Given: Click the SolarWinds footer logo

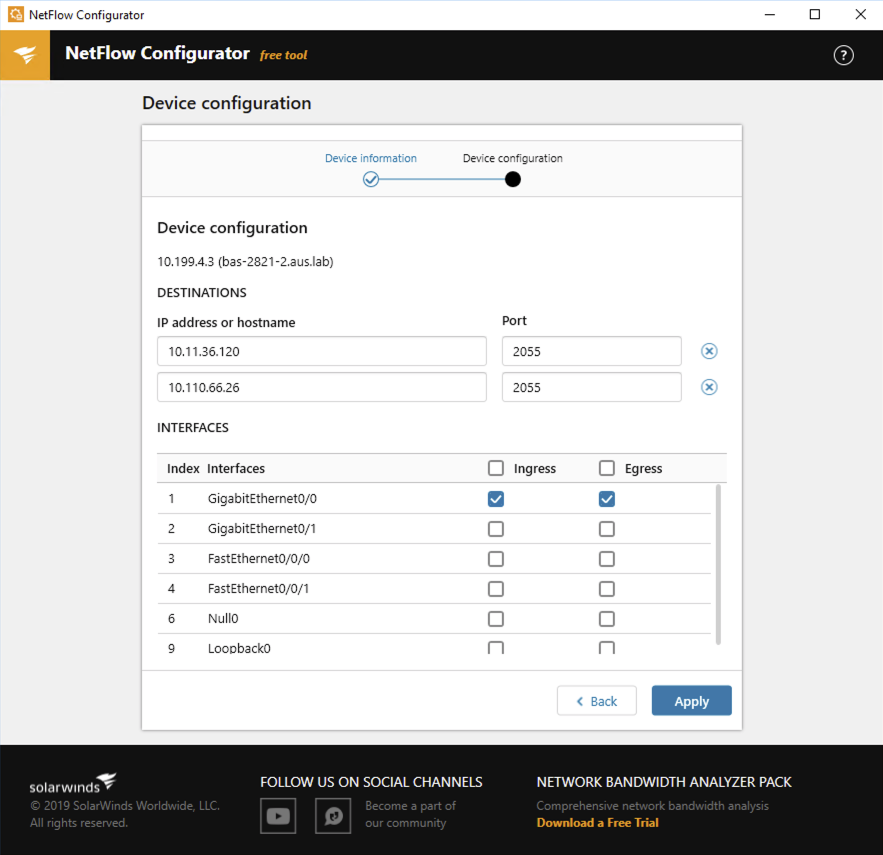Looking at the screenshot, I should click(x=73, y=783).
